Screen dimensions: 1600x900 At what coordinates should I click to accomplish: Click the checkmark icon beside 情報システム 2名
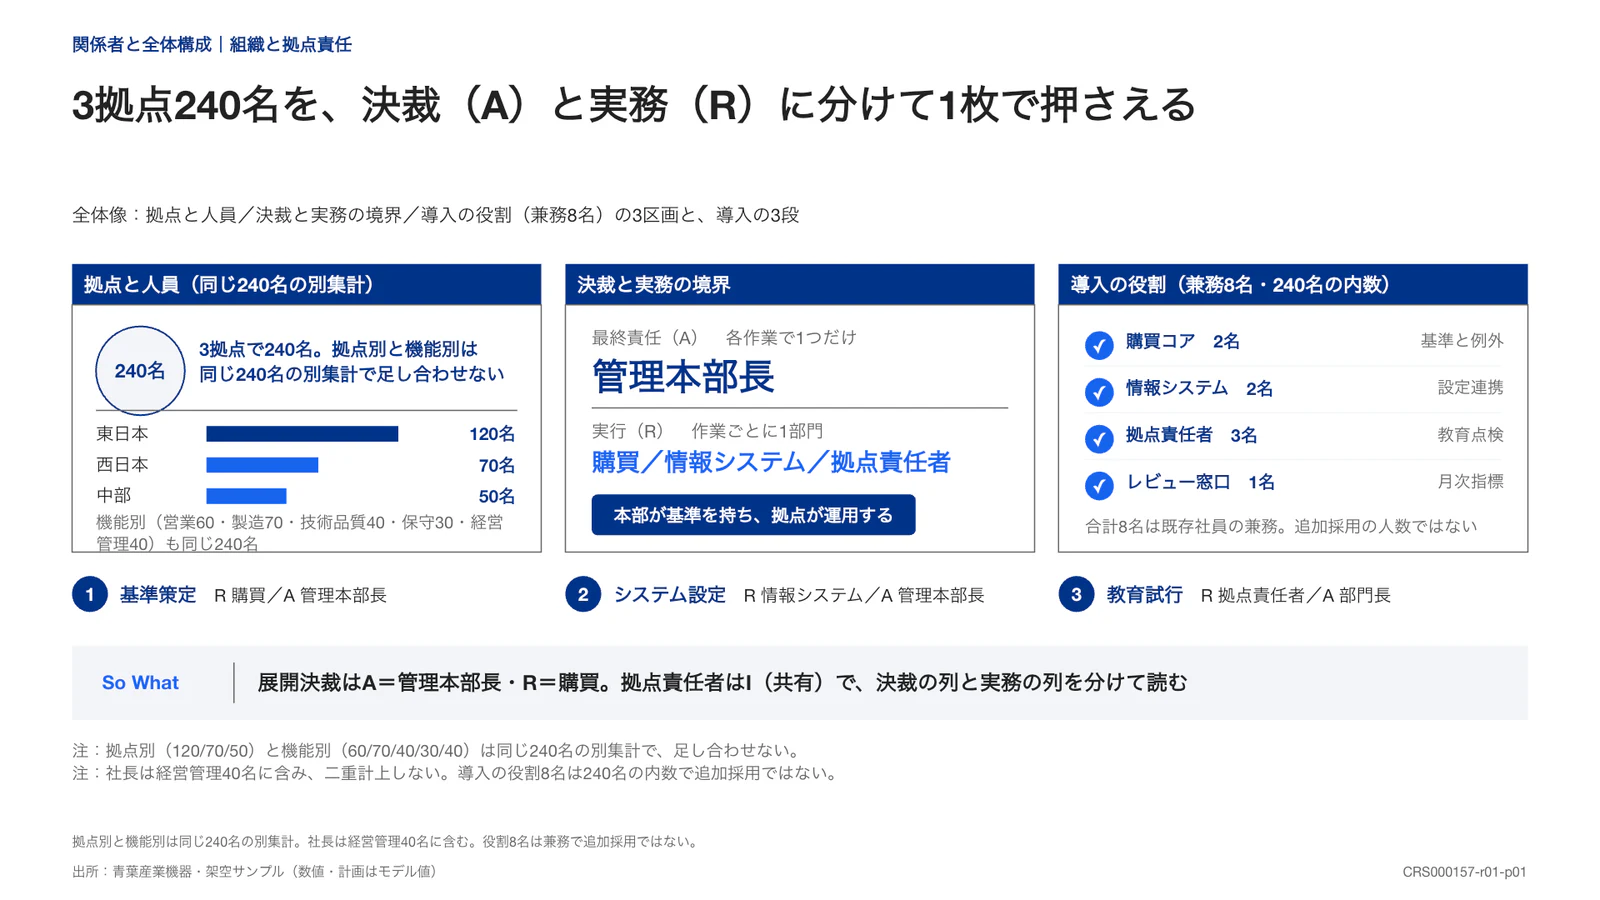[x=1099, y=392]
